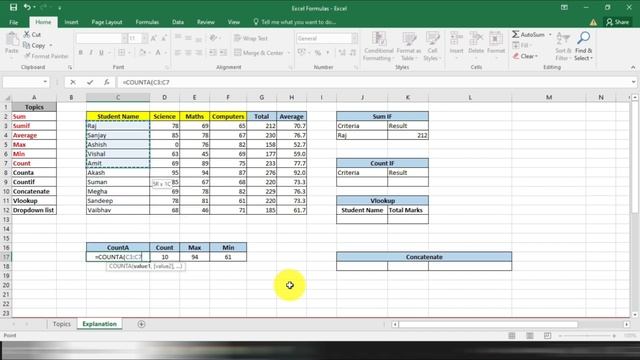
Task: Switch to the Insert tab
Action: pyautogui.click(x=71, y=22)
